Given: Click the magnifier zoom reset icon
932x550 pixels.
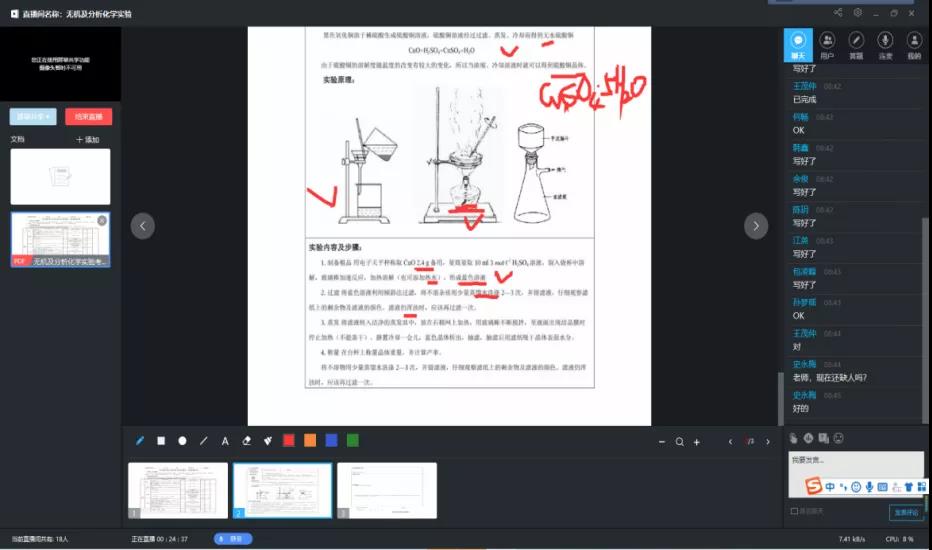Looking at the screenshot, I should pos(679,442).
